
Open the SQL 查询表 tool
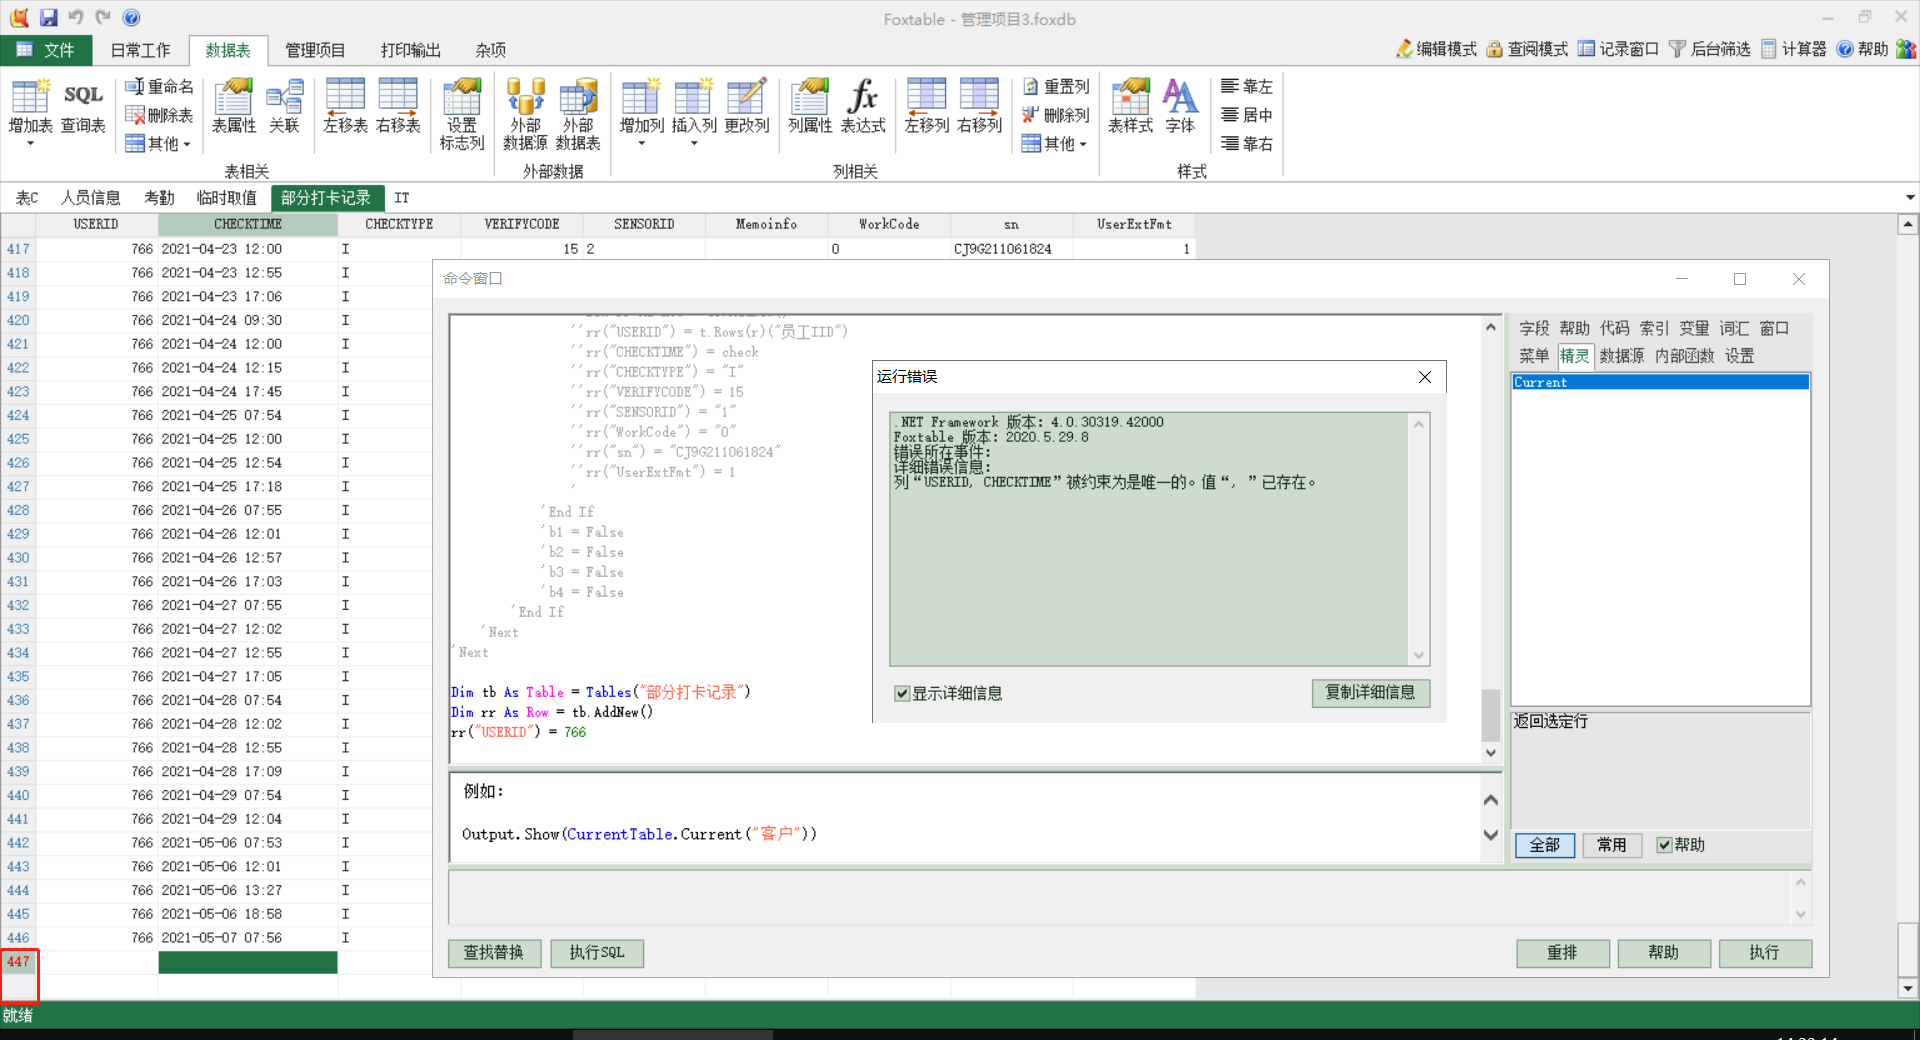(x=83, y=106)
